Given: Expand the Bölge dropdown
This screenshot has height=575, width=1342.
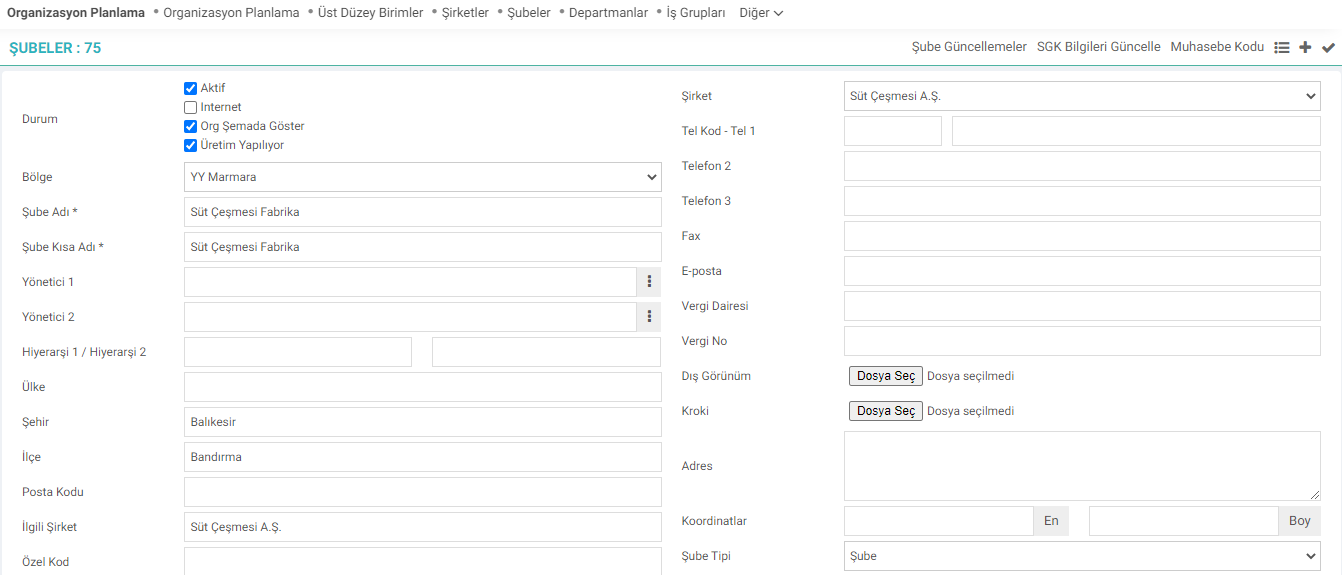Looking at the screenshot, I should (423, 177).
